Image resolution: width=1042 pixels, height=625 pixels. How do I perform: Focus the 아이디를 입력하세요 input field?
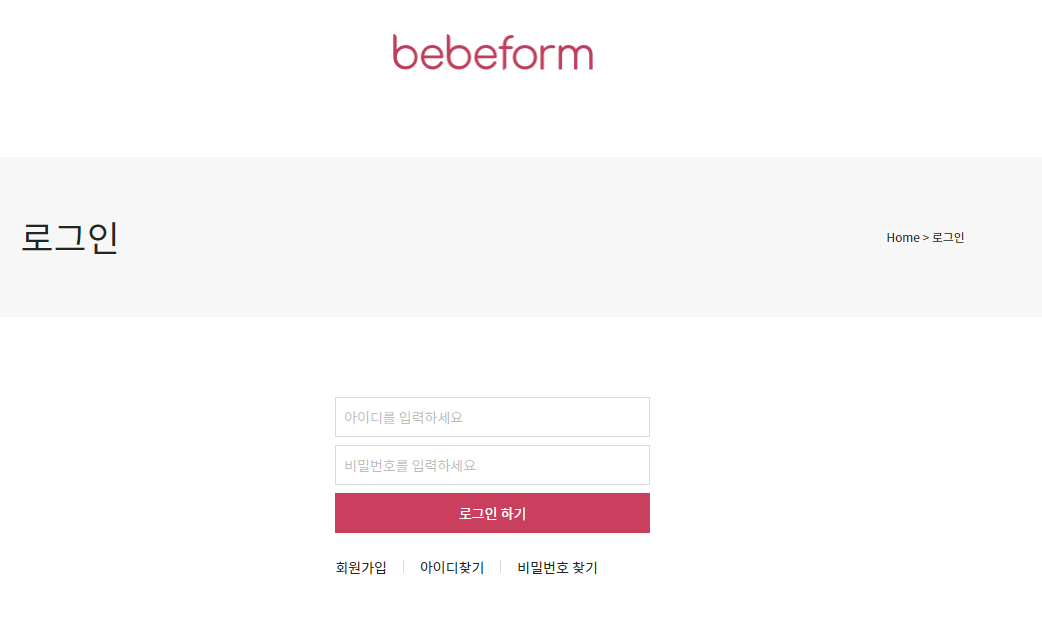click(x=492, y=416)
